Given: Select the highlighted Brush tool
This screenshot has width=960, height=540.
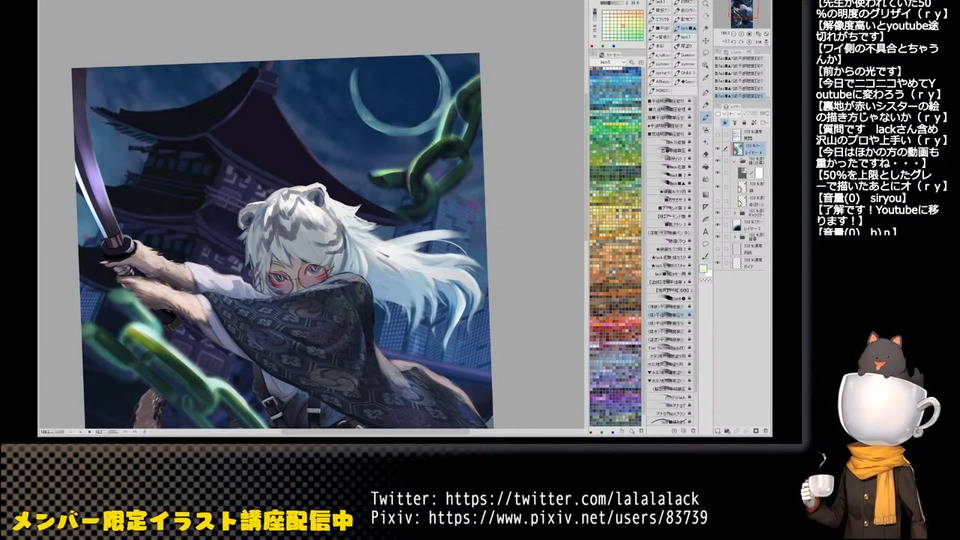Looking at the screenshot, I should [x=705, y=118].
